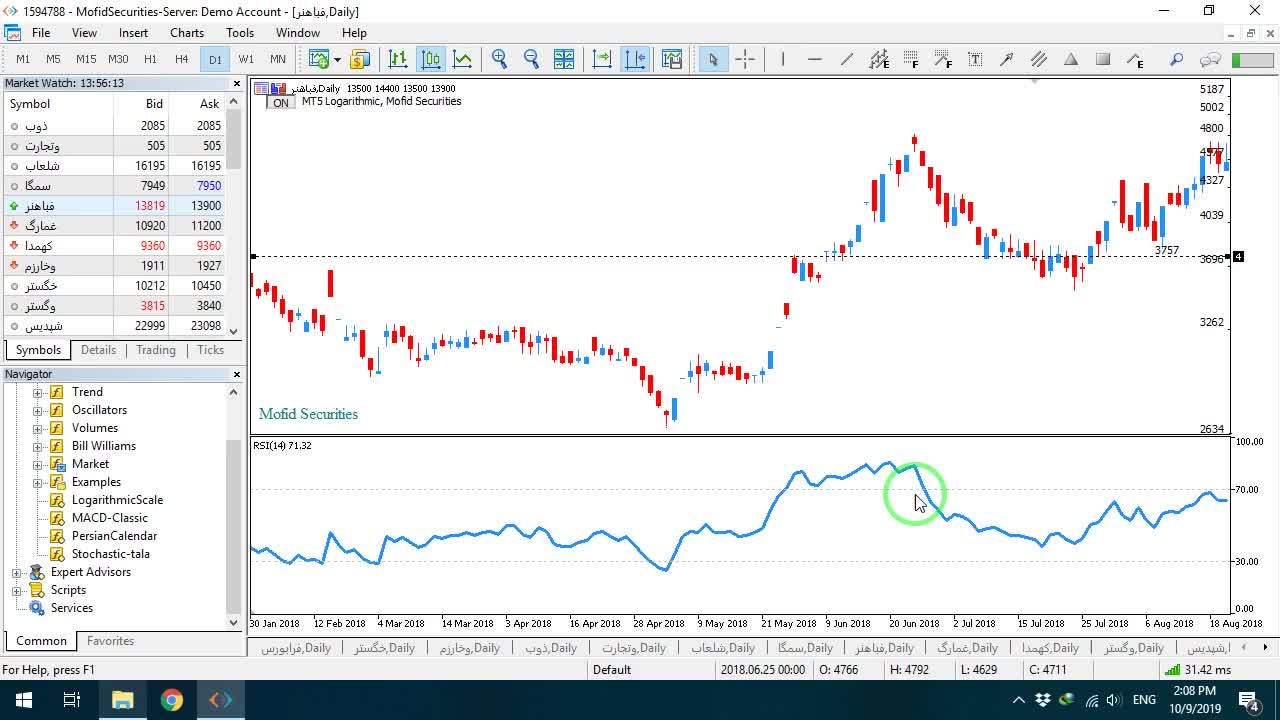The height and width of the screenshot is (720, 1280).
Task: Select the arrow drawing object tool
Action: (1007, 60)
